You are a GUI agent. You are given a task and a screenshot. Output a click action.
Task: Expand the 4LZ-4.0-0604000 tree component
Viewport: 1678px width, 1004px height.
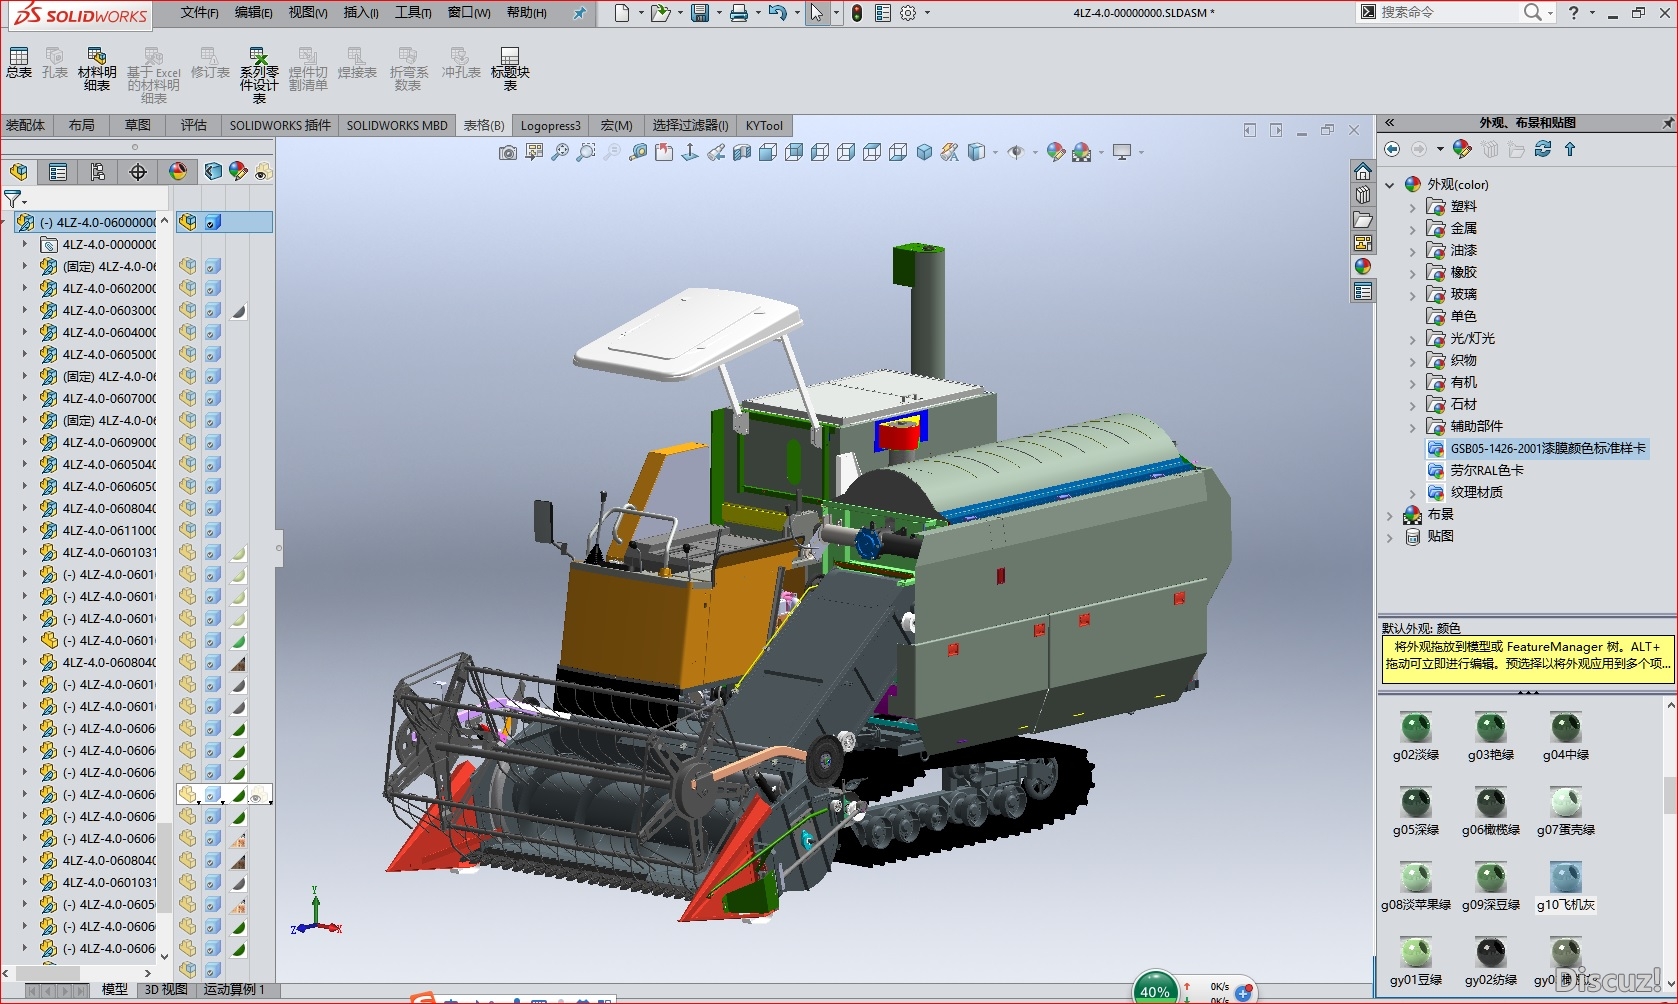25,332
